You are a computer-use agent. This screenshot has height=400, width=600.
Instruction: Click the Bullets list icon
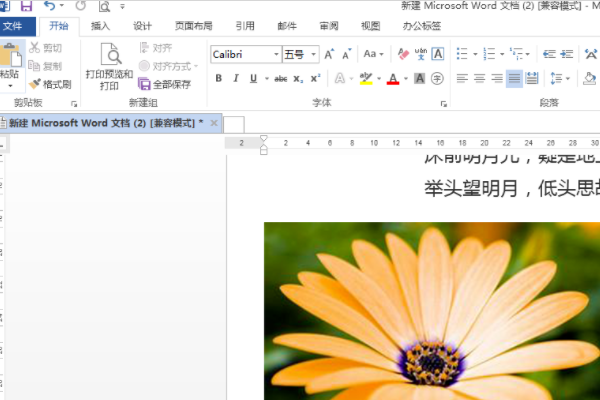(462, 54)
